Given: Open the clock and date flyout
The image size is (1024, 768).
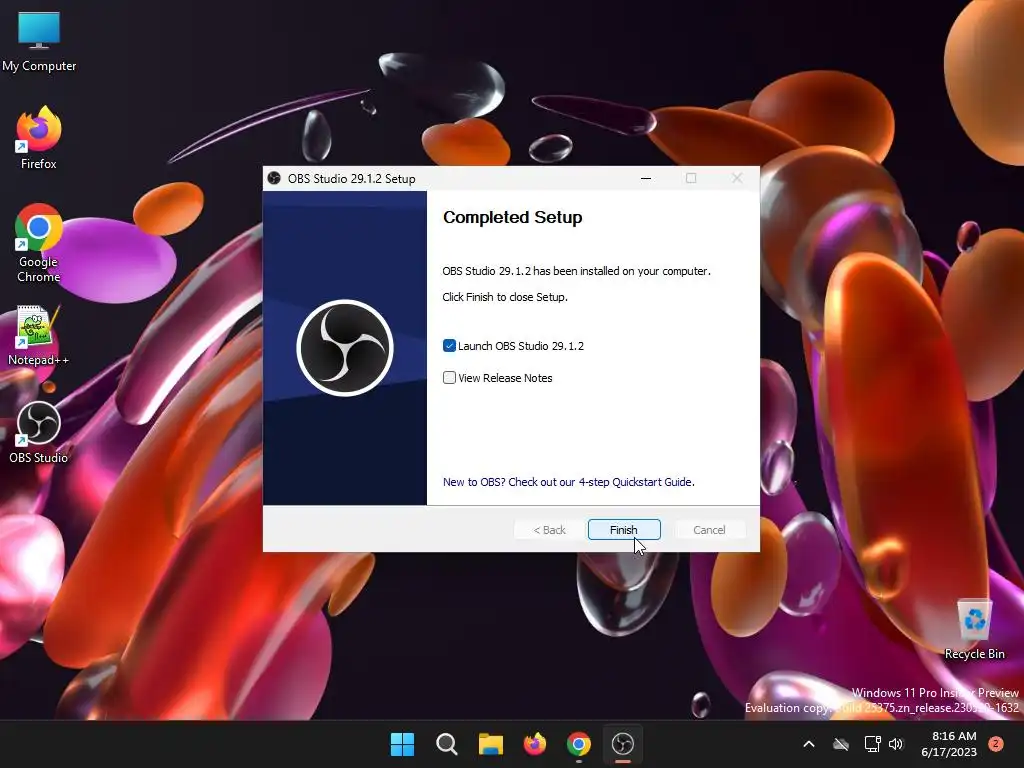Looking at the screenshot, I should point(949,744).
